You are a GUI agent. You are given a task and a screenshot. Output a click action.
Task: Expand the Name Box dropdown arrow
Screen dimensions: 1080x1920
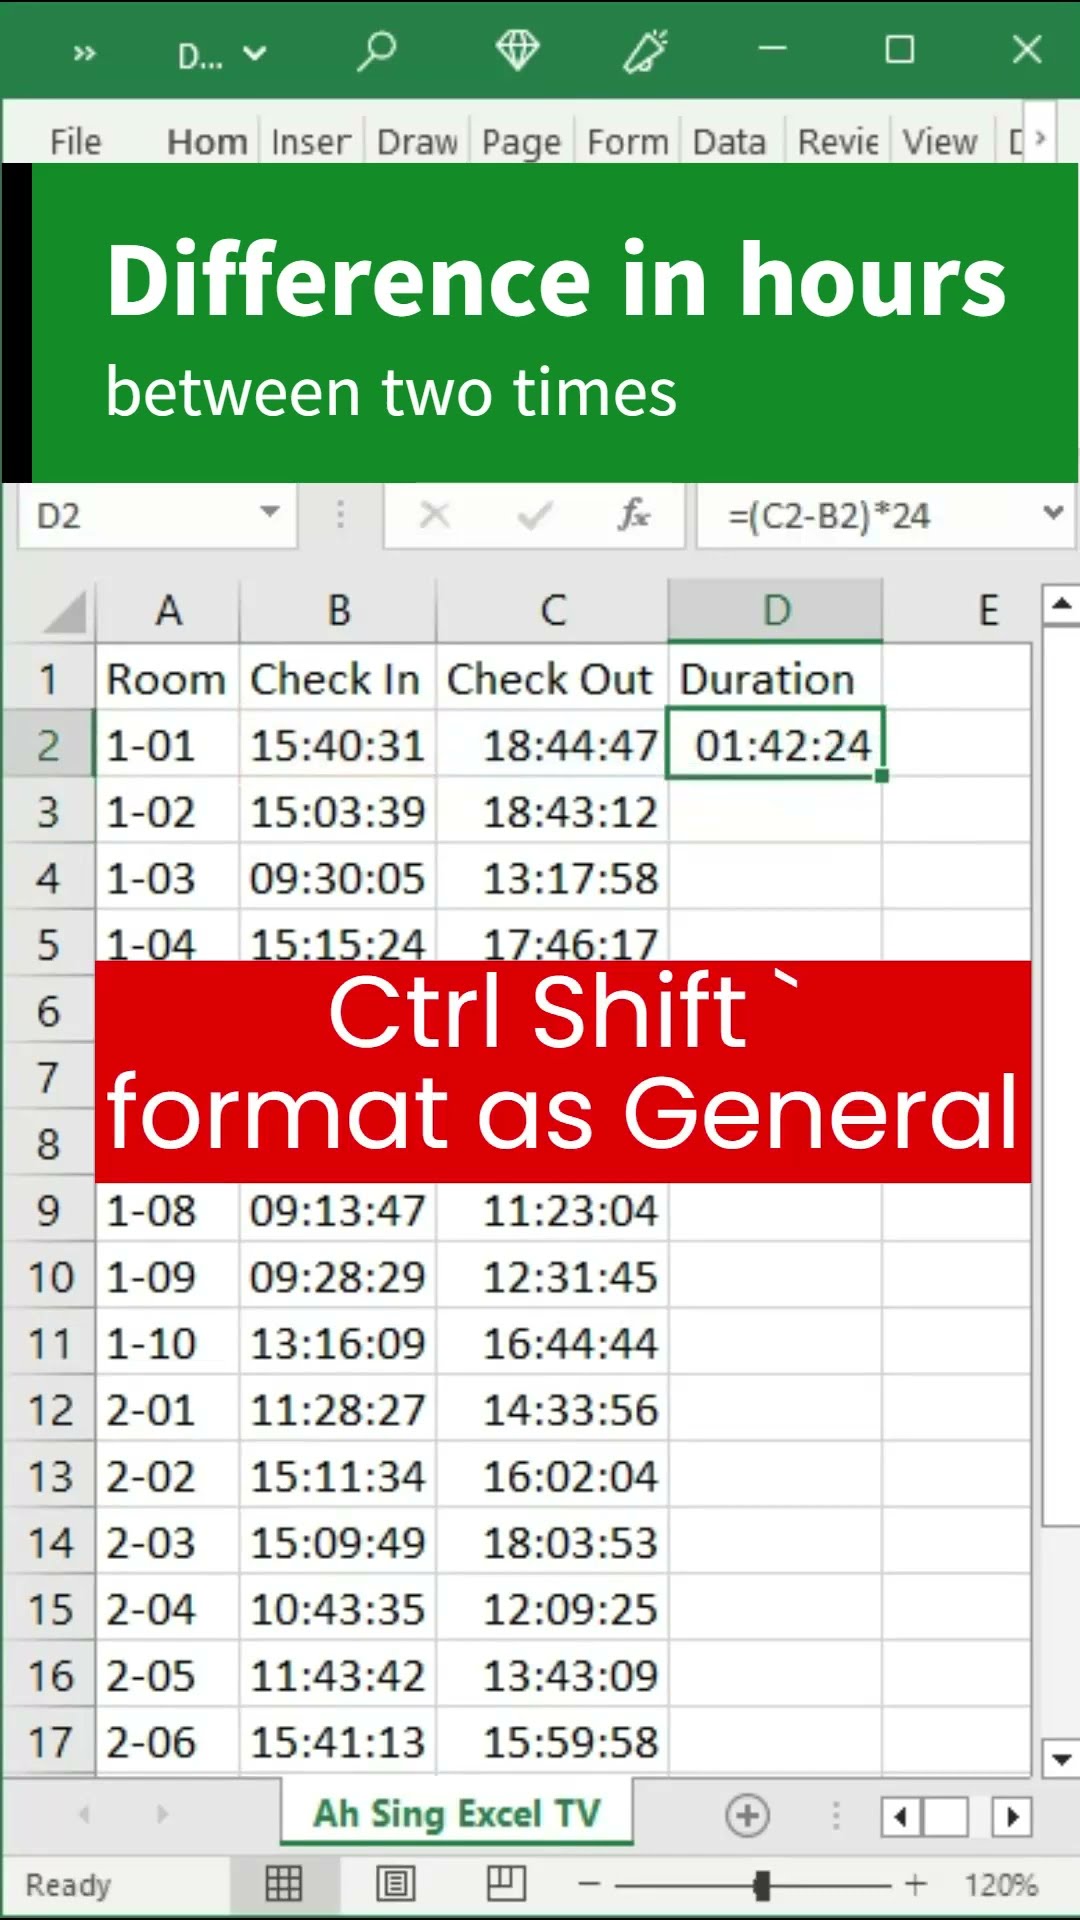269,514
